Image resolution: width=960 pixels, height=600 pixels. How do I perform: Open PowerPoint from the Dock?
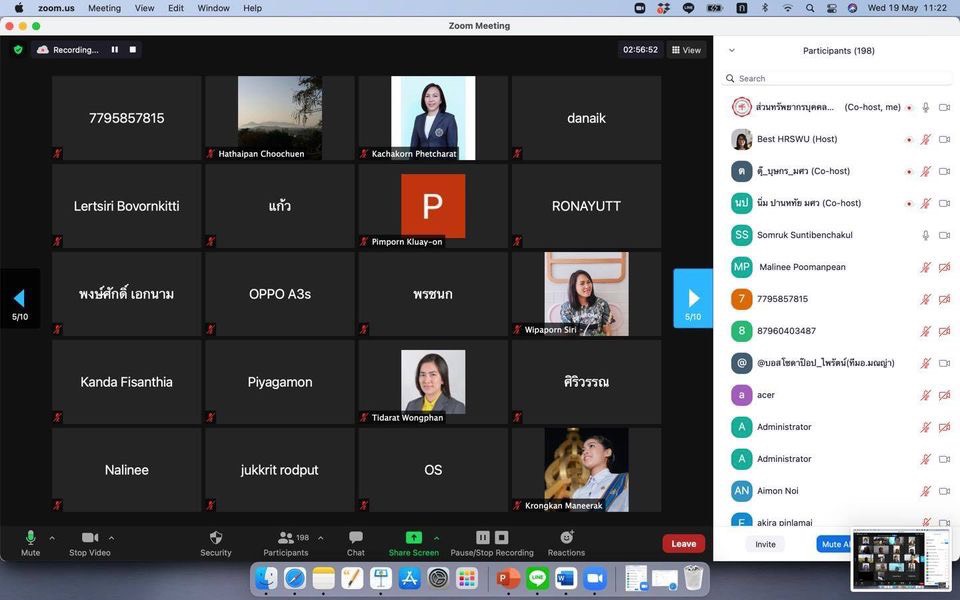(x=508, y=578)
